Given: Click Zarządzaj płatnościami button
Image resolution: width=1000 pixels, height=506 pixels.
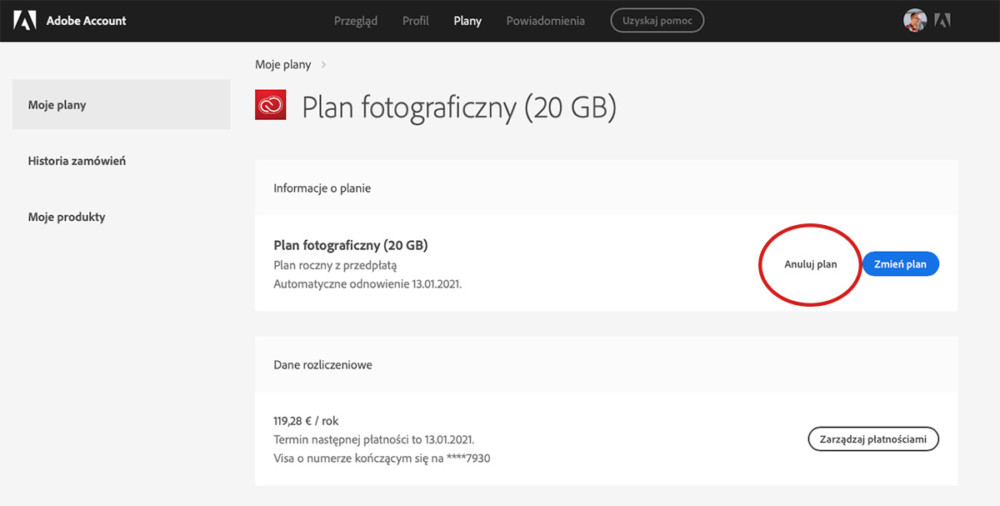Looking at the screenshot, I should point(874,439).
